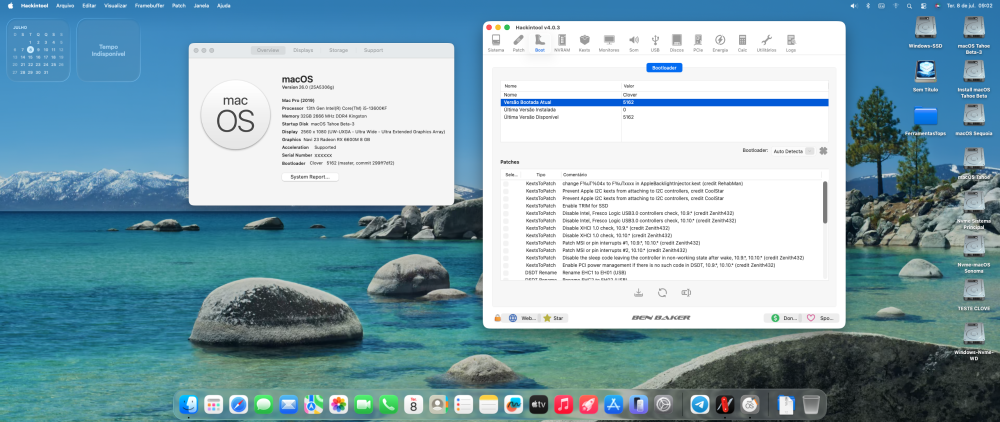This screenshot has height=422, width=1000.
Task: Open the NVRAM section
Action: pyautogui.click(x=562, y=43)
